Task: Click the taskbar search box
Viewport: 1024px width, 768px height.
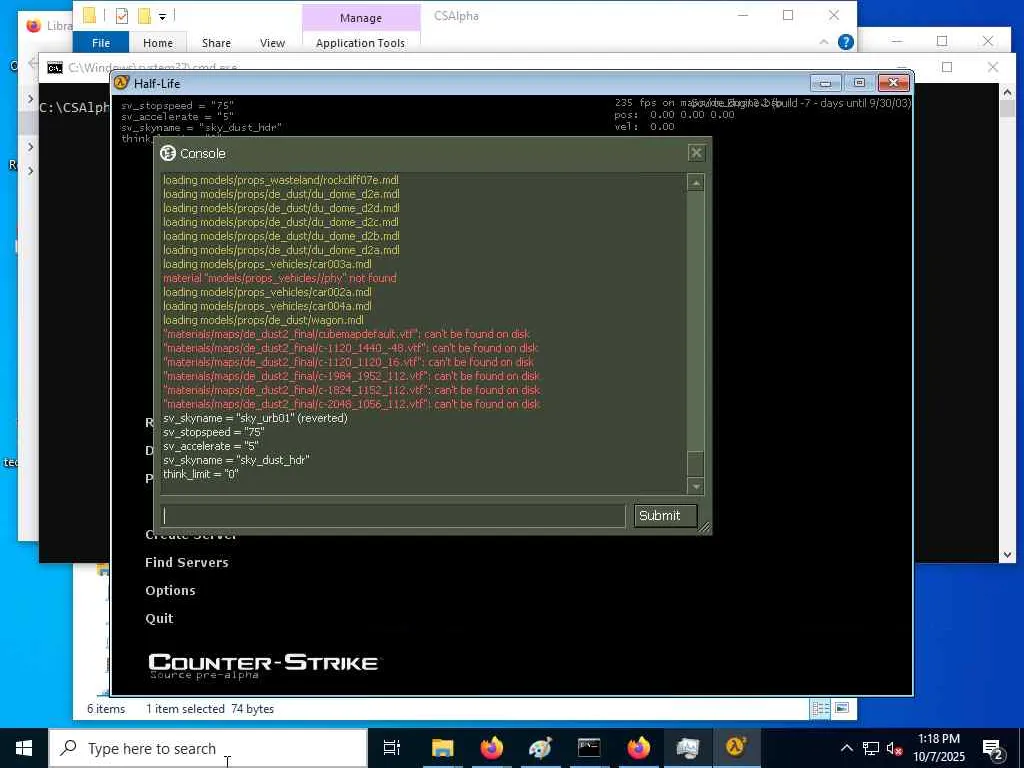Action: (208, 748)
